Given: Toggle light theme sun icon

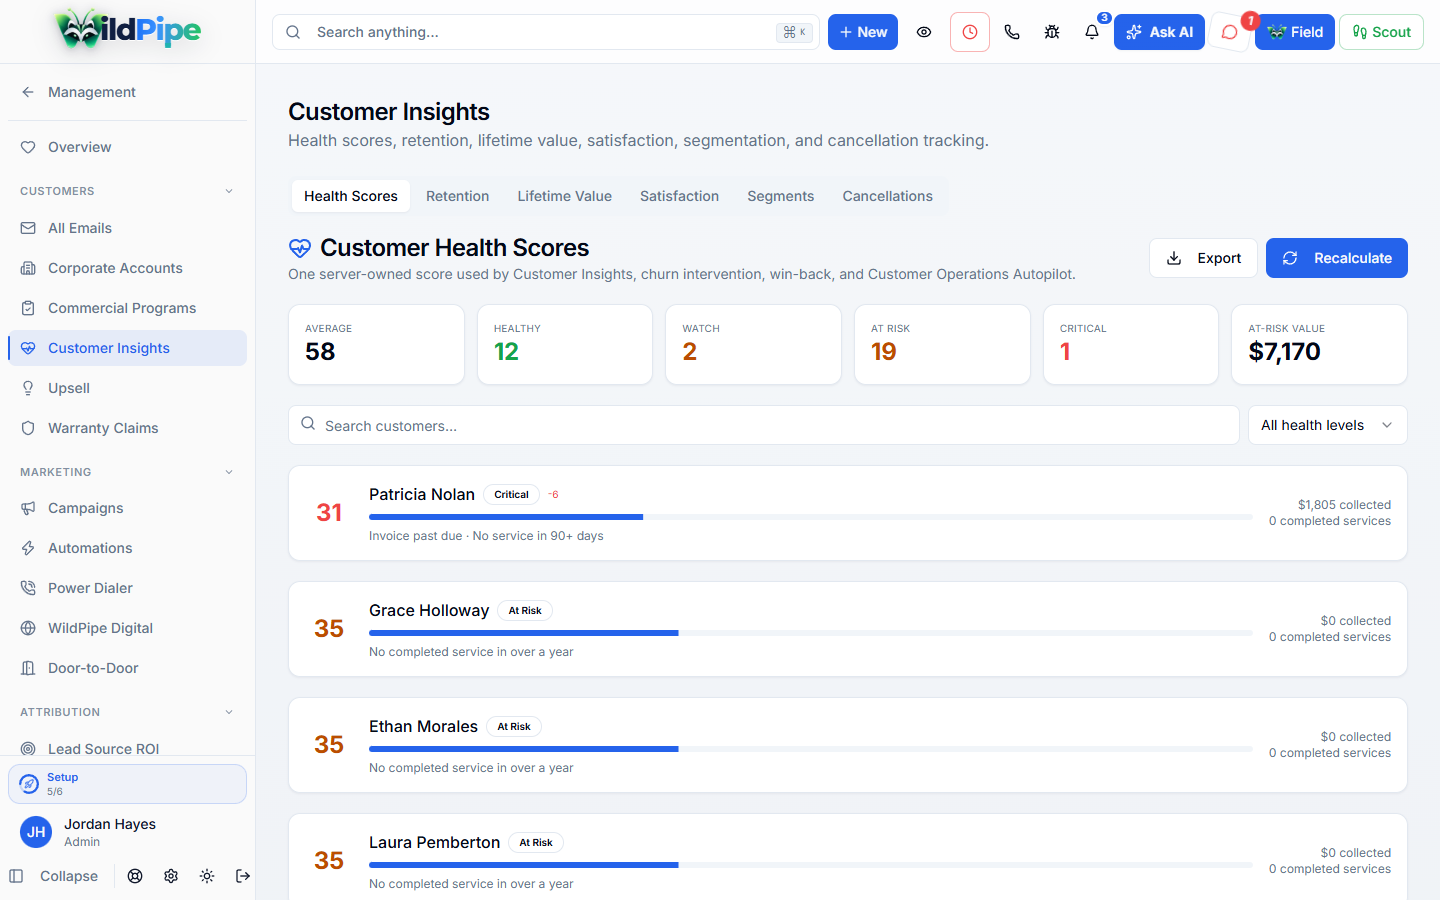Looking at the screenshot, I should pos(207,876).
